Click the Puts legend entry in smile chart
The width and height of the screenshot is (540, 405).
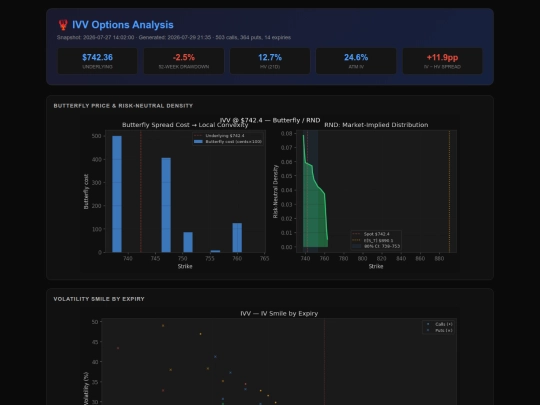coord(439,330)
